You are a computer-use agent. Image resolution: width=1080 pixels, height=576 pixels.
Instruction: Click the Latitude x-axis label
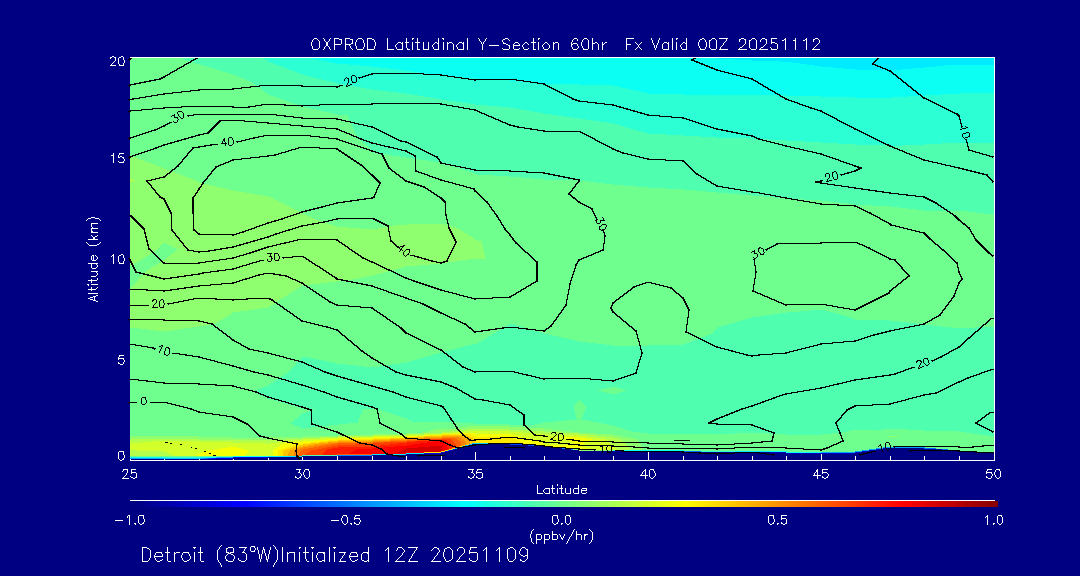pos(561,490)
